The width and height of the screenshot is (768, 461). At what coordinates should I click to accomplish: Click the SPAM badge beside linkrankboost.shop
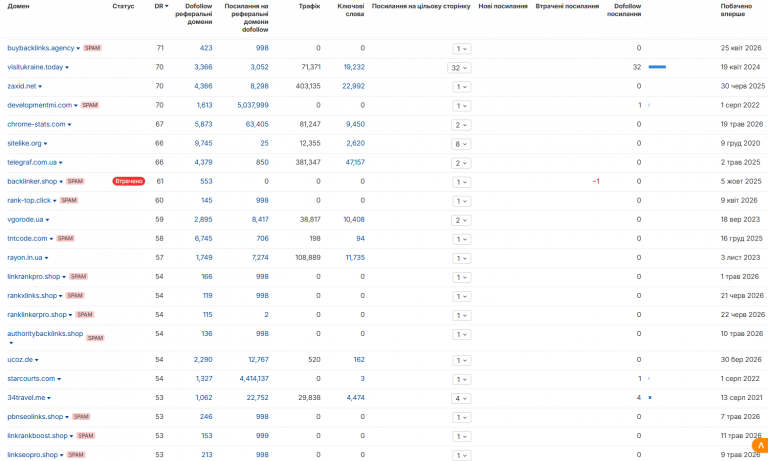[86, 436]
